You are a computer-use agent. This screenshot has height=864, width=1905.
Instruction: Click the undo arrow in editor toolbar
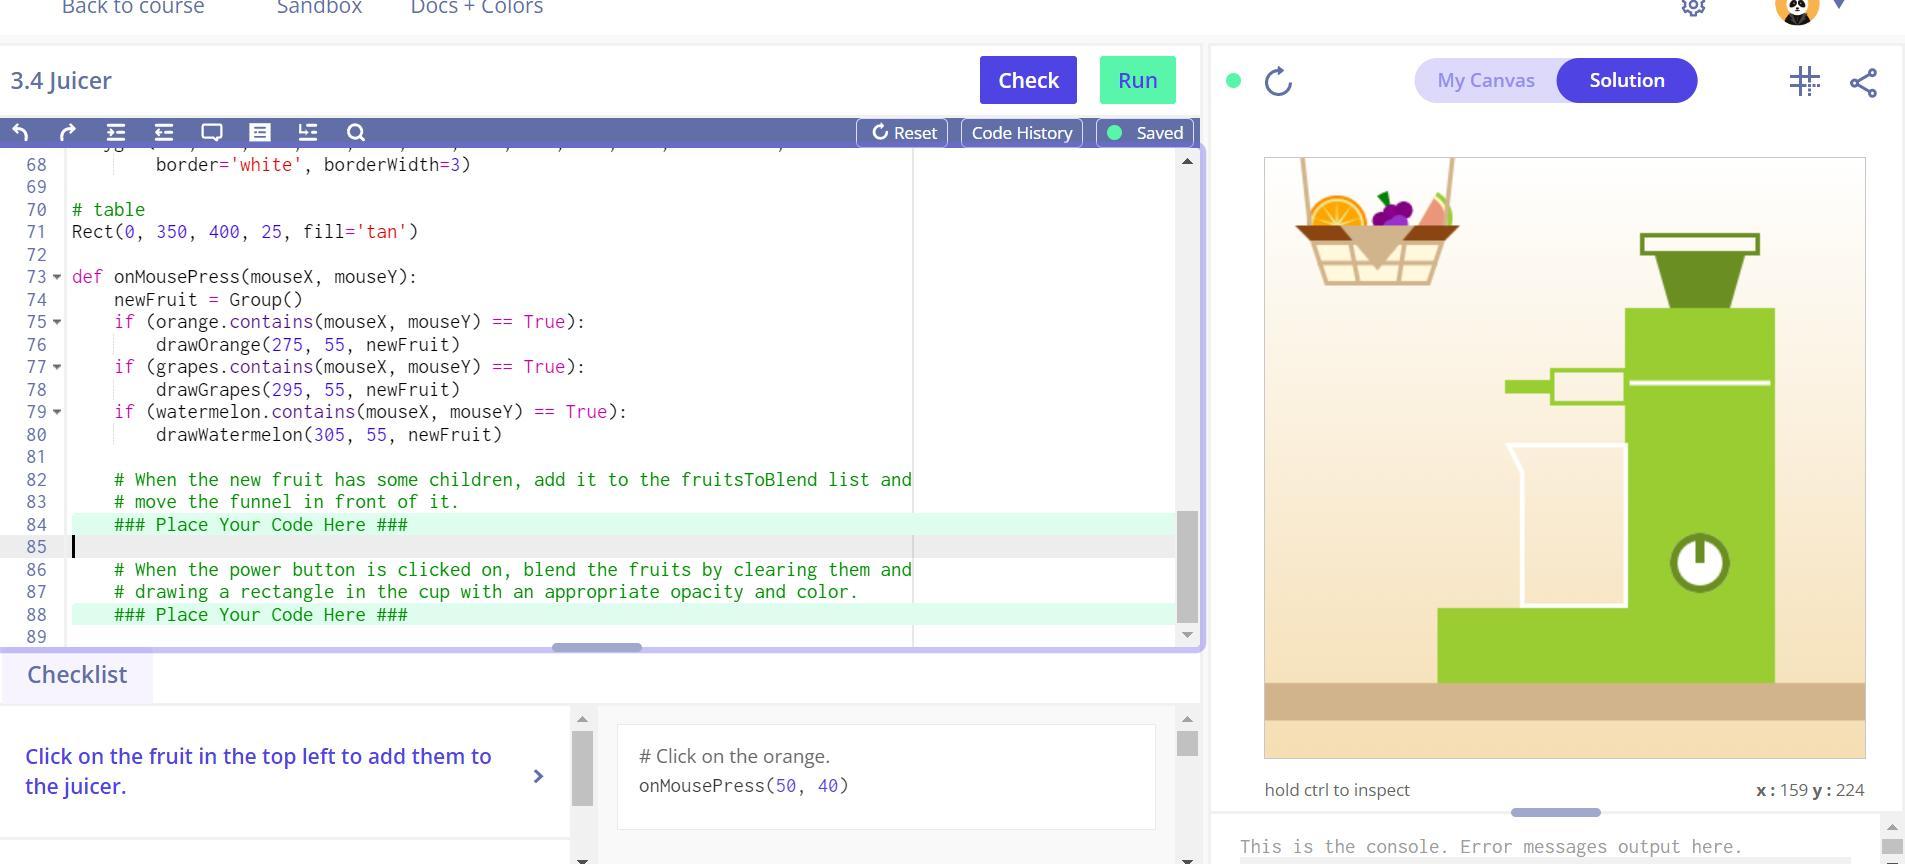[20, 132]
